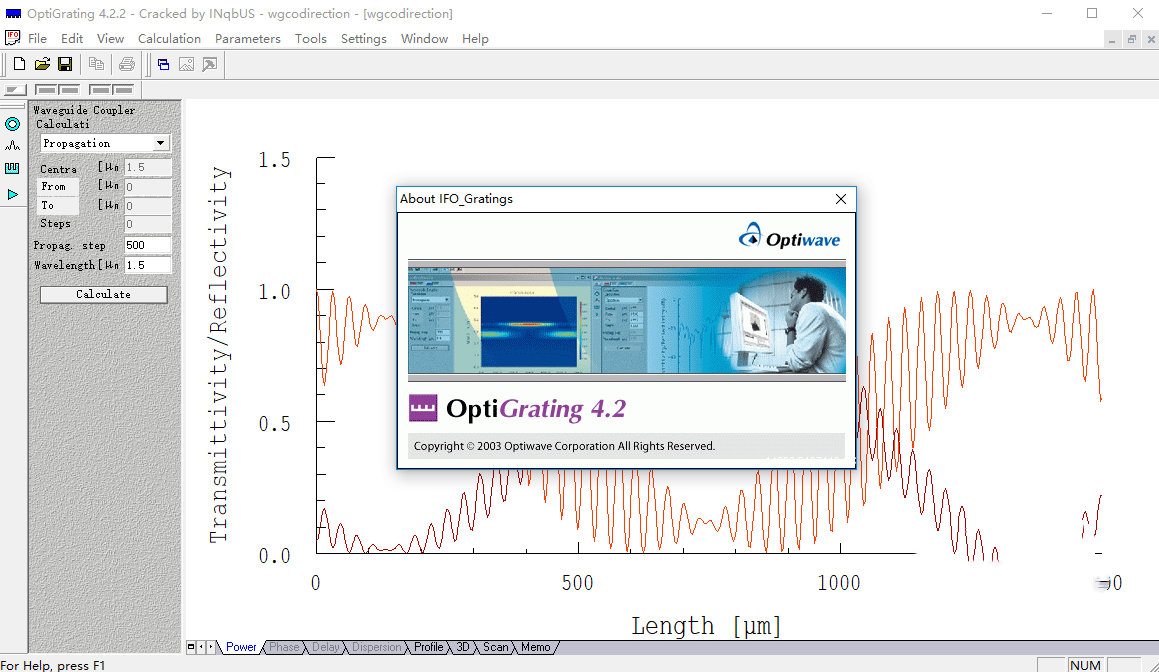Click the Steps value field
The height and width of the screenshot is (672, 1159).
147,224
